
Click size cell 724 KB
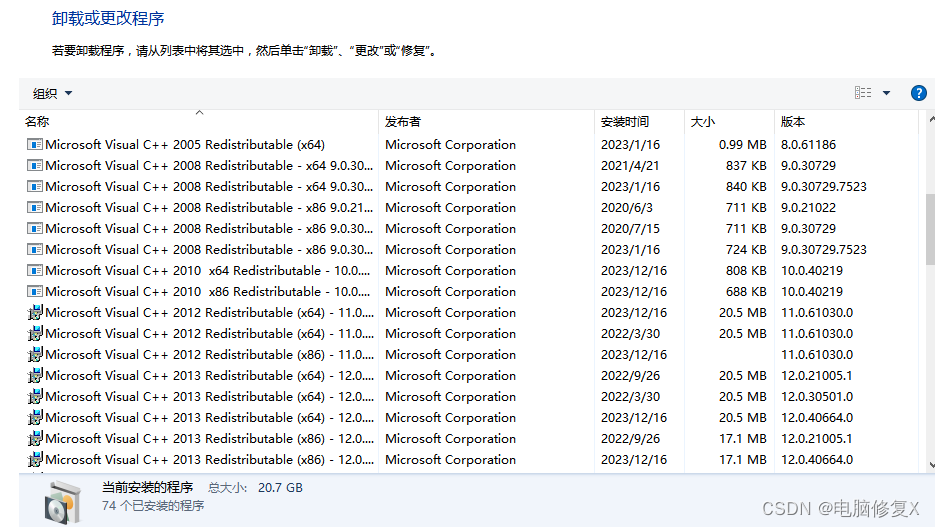click(746, 249)
